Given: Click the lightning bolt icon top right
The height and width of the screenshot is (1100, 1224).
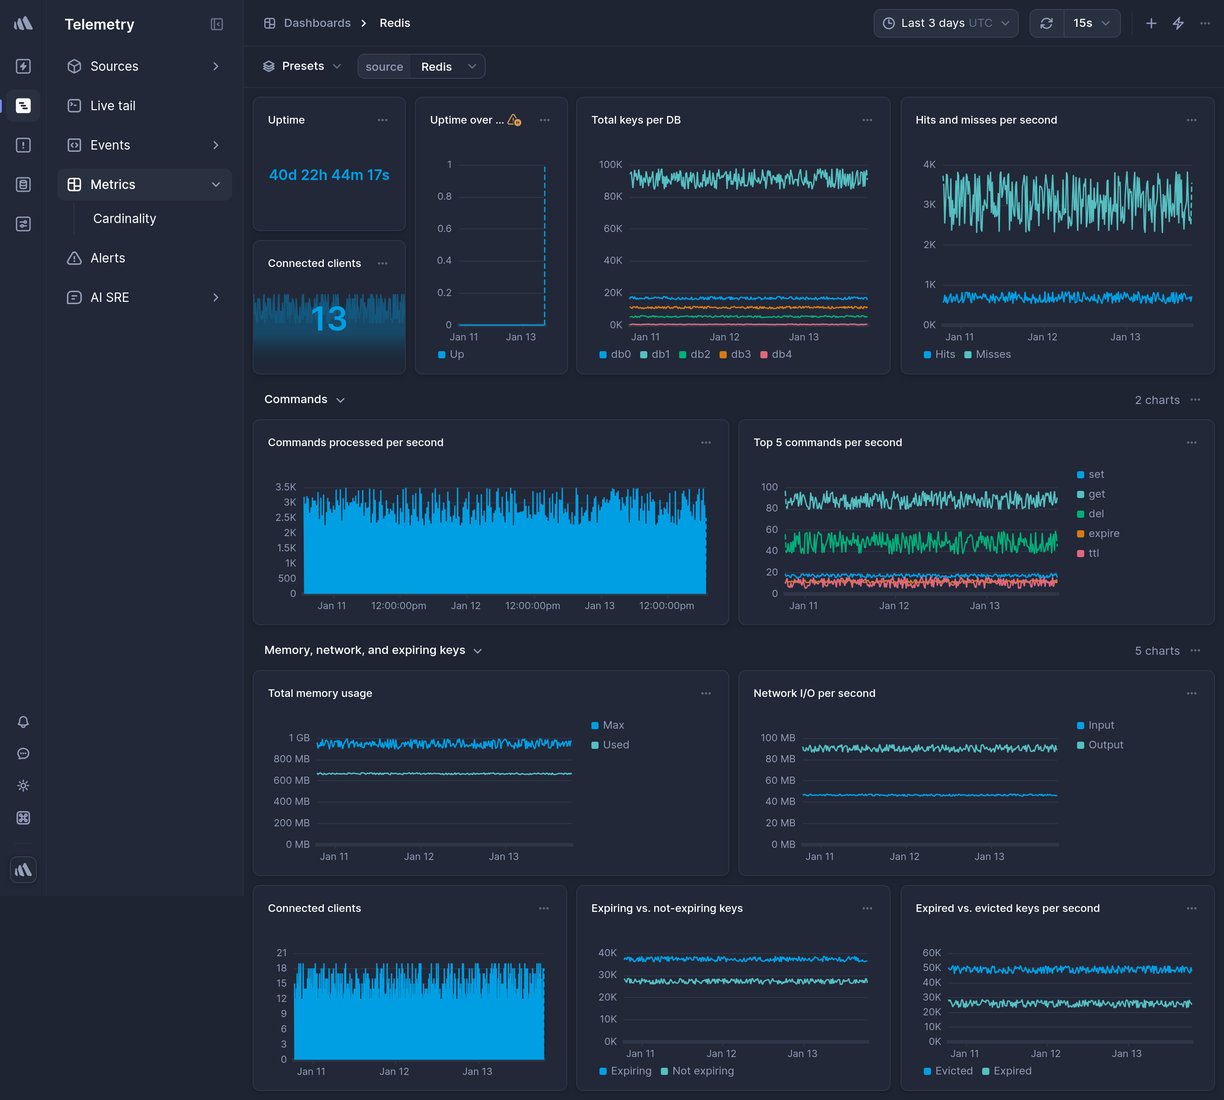Looking at the screenshot, I should click(x=1177, y=22).
